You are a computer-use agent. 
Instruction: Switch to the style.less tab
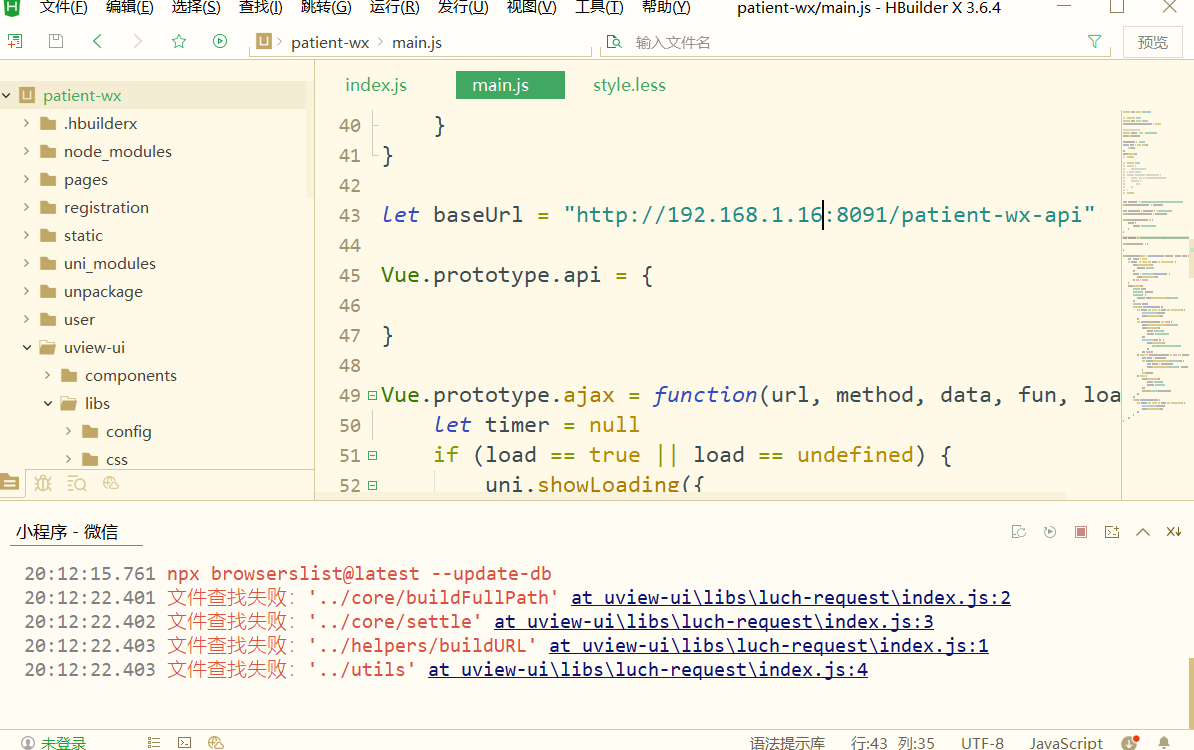(x=629, y=85)
